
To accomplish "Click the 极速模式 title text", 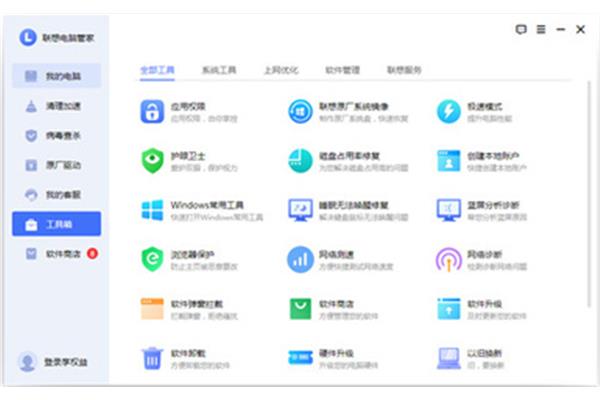I will coord(484,106).
